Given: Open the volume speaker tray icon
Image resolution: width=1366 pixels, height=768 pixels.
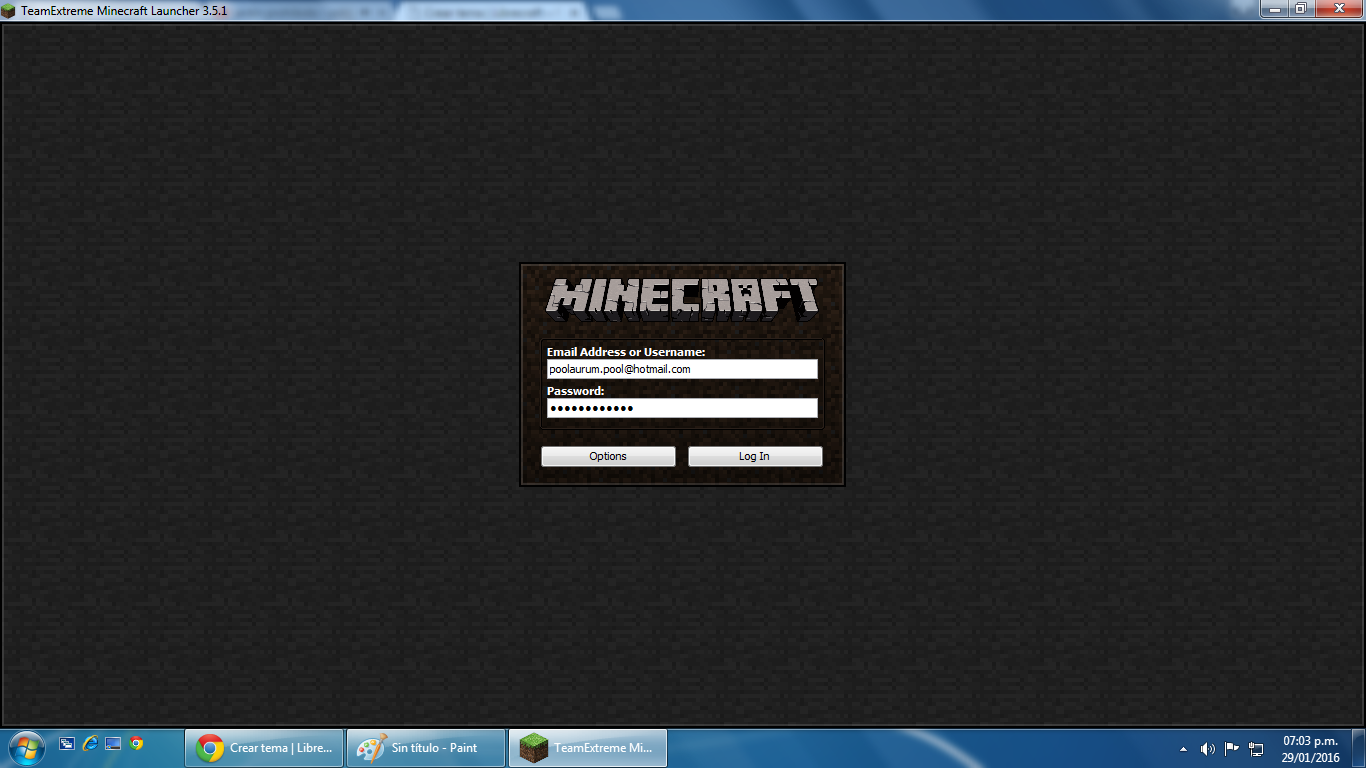Looking at the screenshot, I should 1208,748.
